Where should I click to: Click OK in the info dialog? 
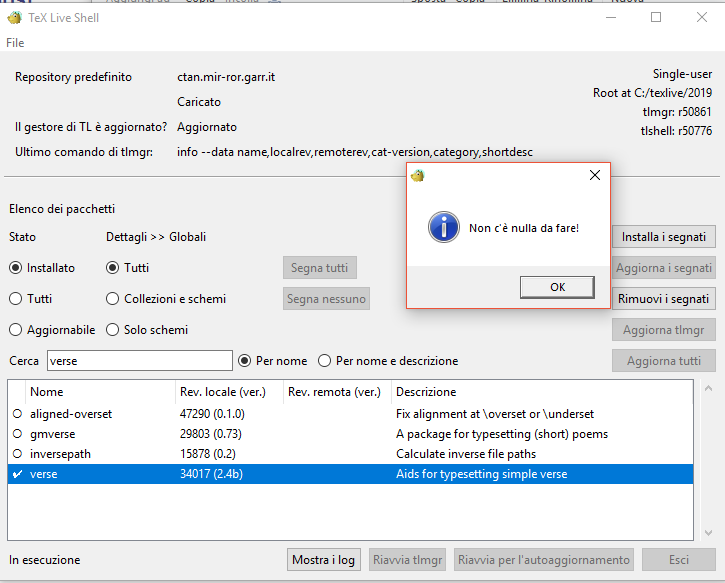(x=557, y=287)
